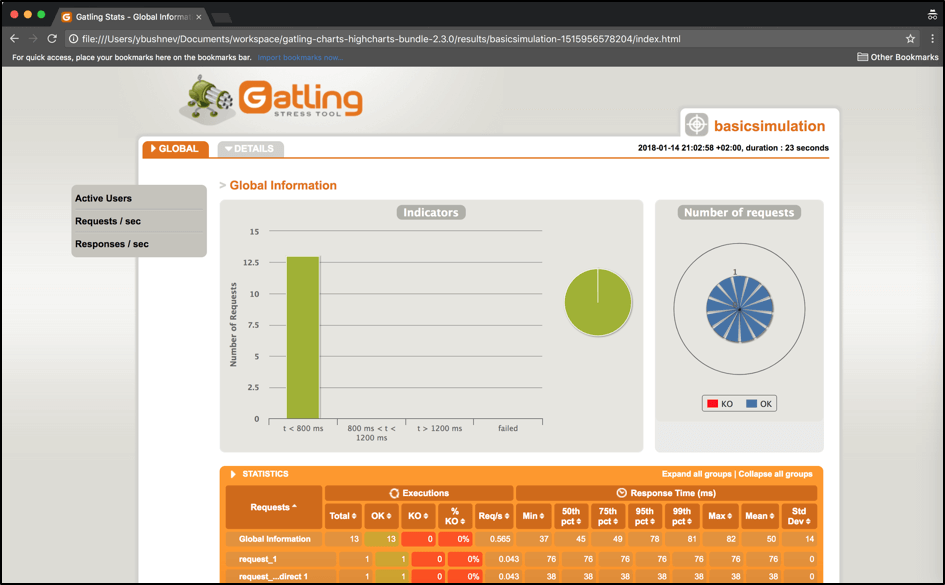Click the basicsimulation title

pyautogui.click(x=770, y=126)
